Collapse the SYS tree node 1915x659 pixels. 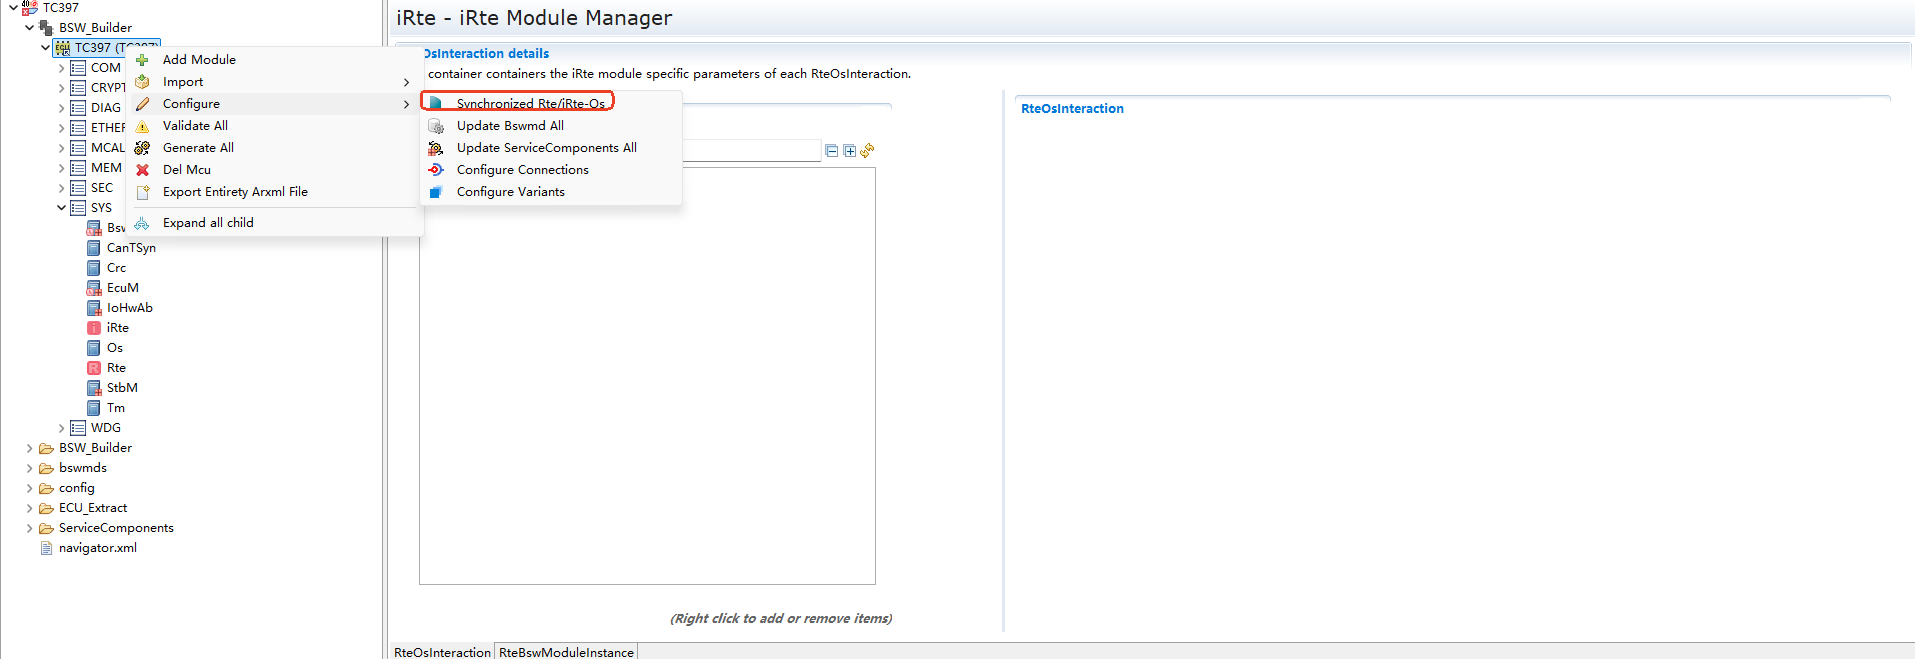tap(61, 208)
